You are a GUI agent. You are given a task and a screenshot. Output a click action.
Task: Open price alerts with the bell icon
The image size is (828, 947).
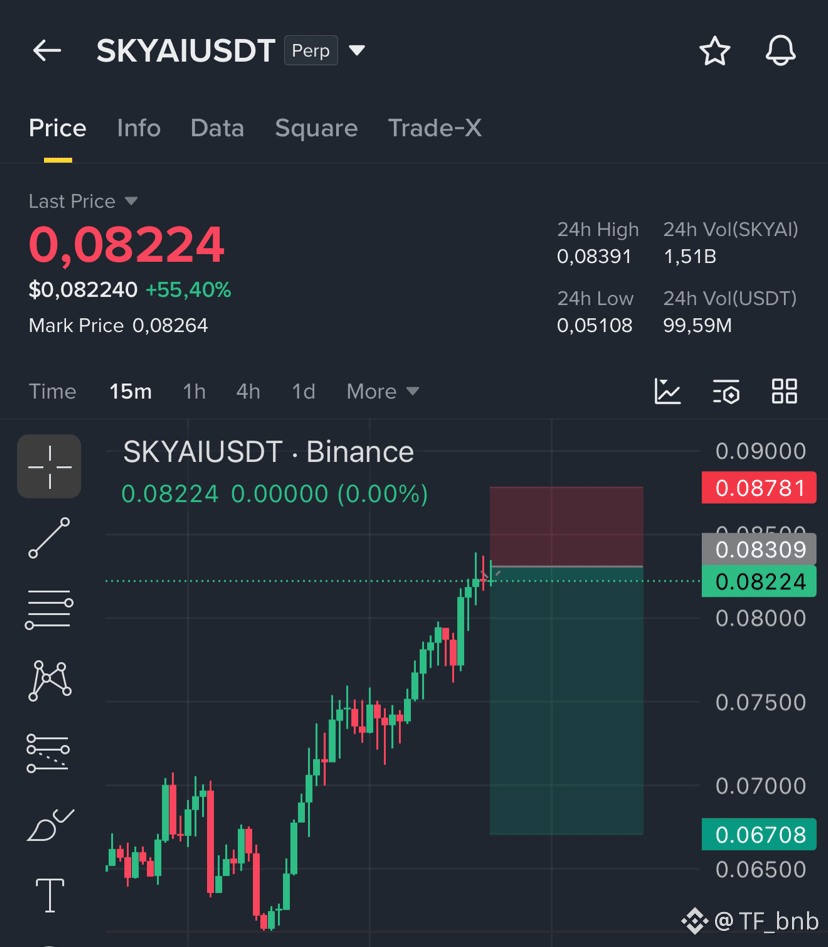(780, 50)
